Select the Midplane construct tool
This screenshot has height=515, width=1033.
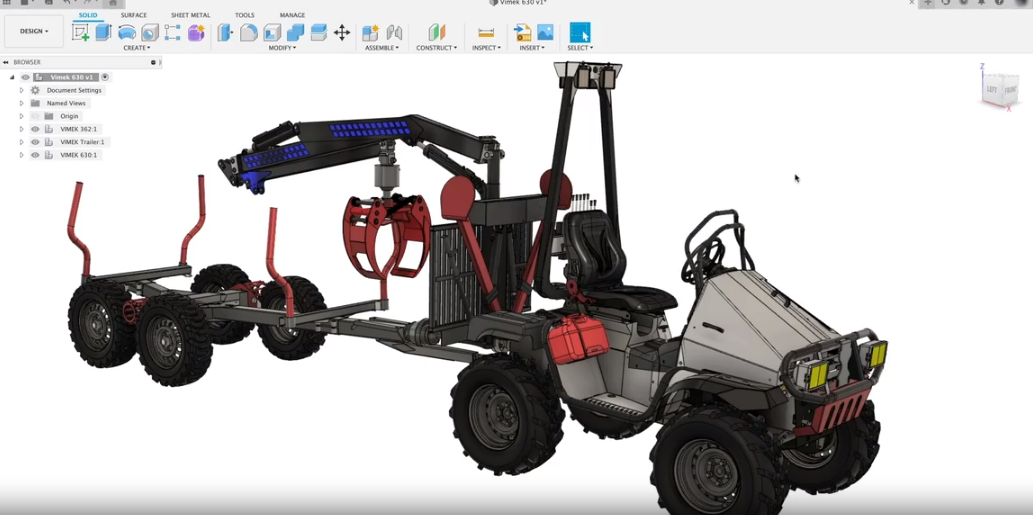437,32
